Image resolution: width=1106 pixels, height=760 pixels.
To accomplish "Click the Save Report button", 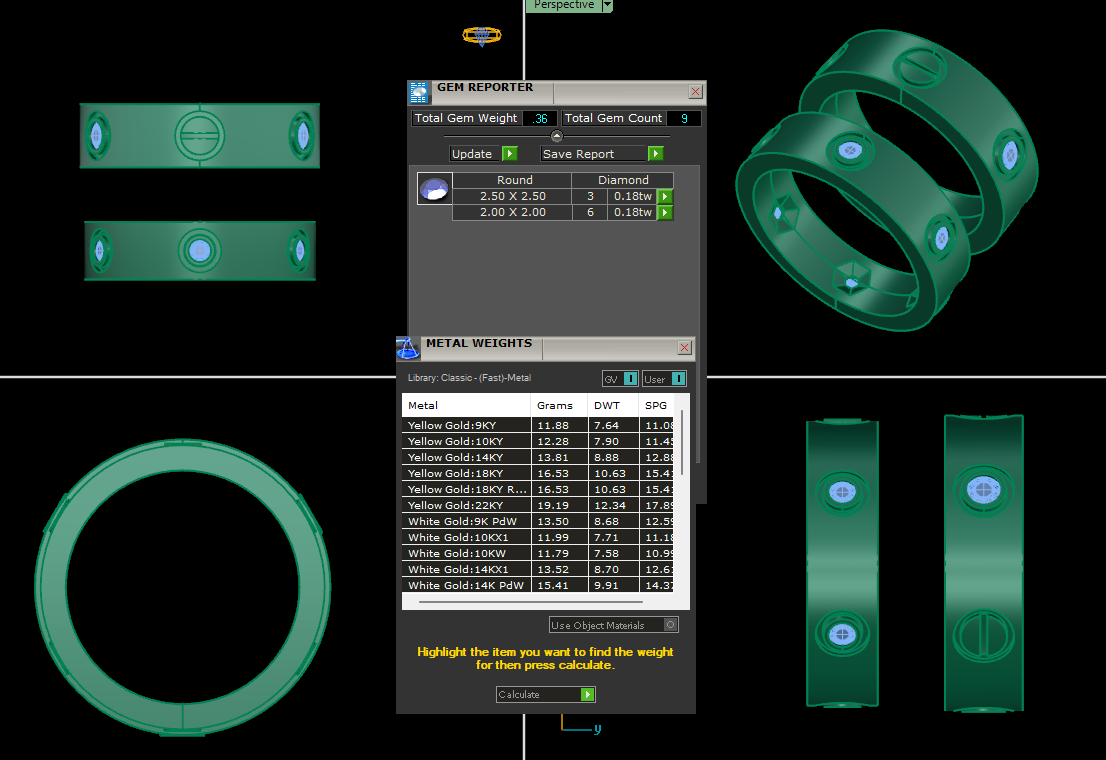I will point(602,154).
